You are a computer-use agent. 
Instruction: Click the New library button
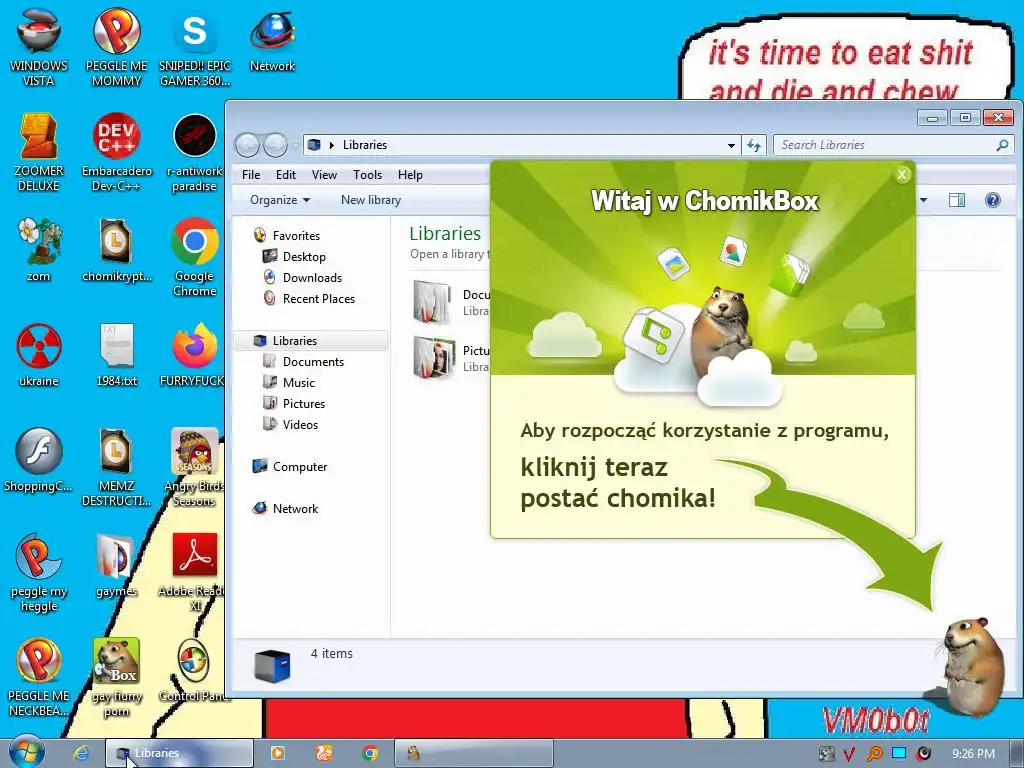point(371,200)
